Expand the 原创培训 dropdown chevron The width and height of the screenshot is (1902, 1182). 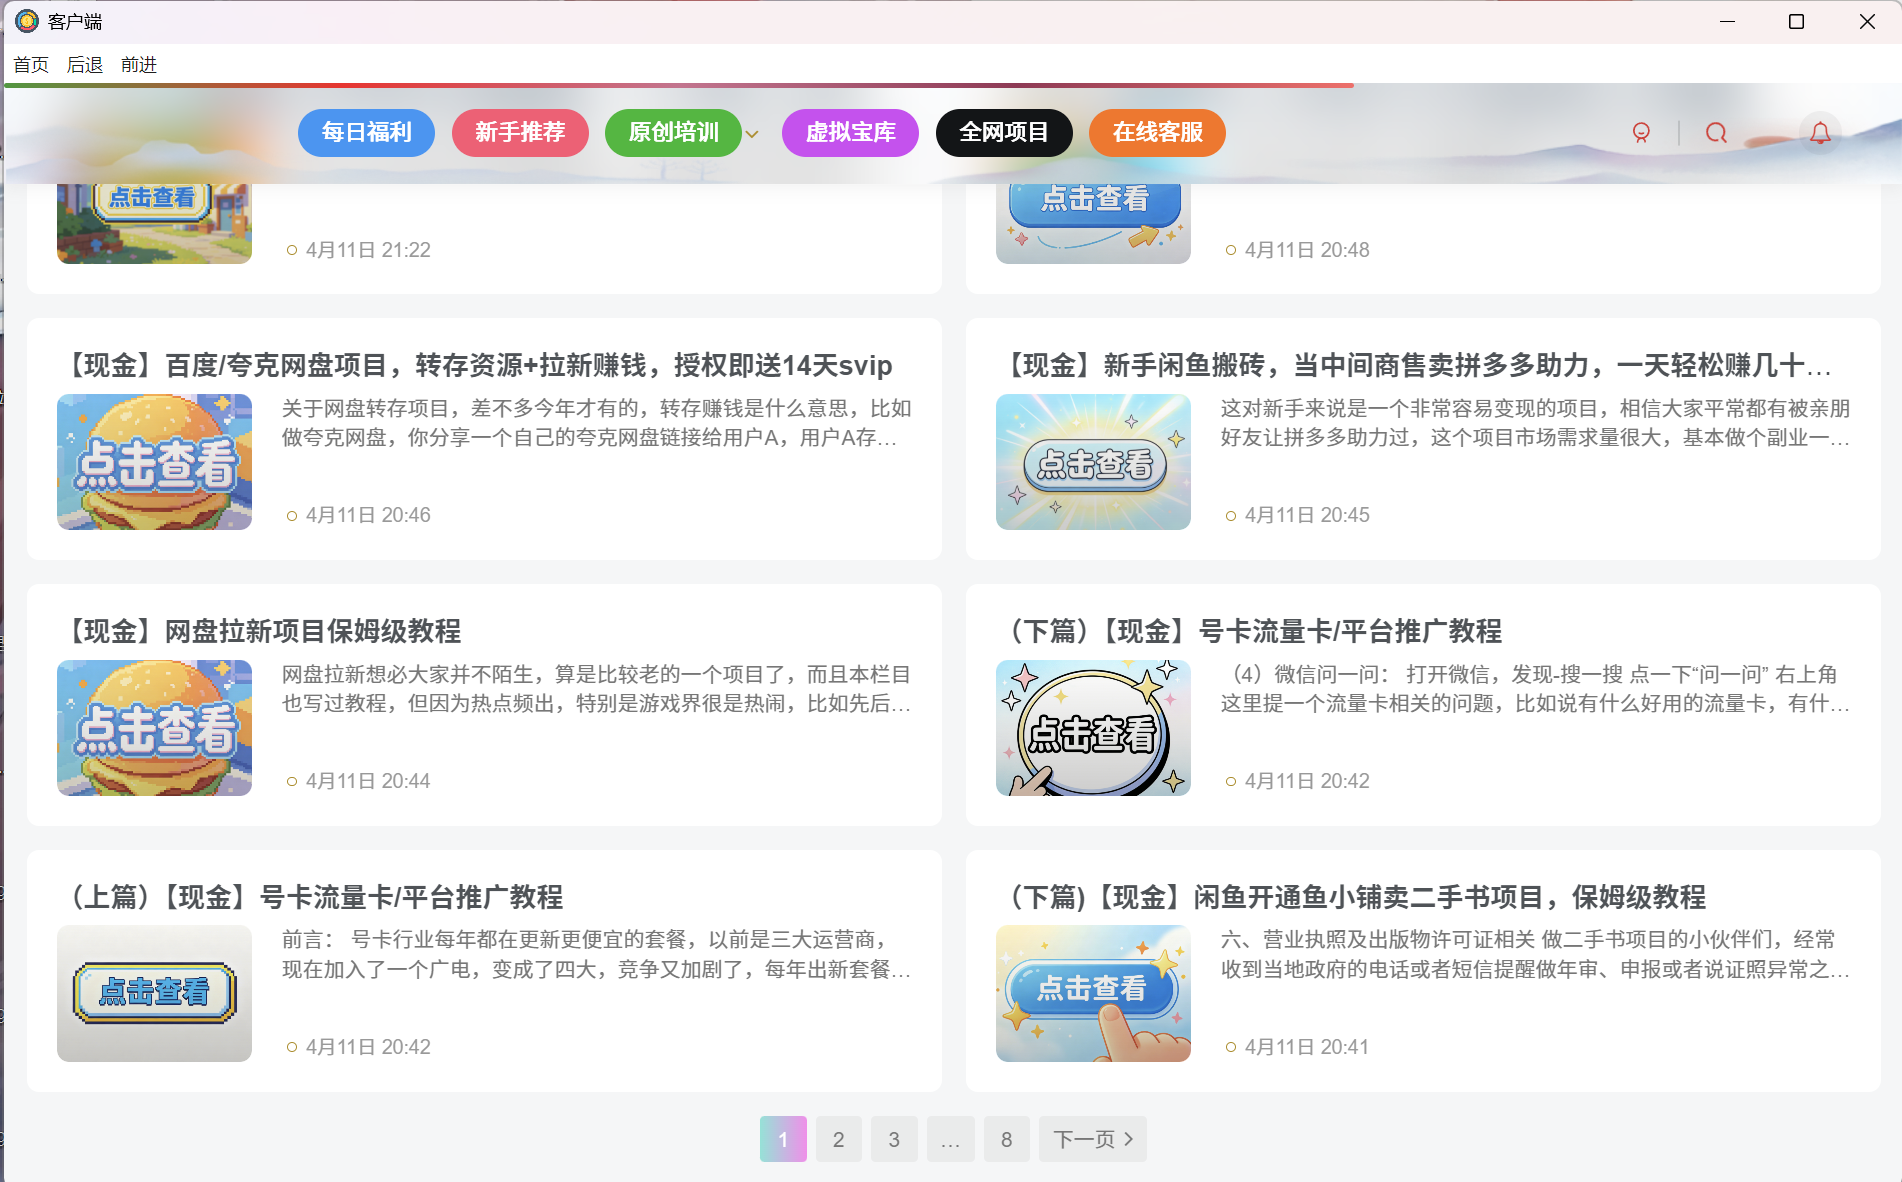[x=753, y=133]
